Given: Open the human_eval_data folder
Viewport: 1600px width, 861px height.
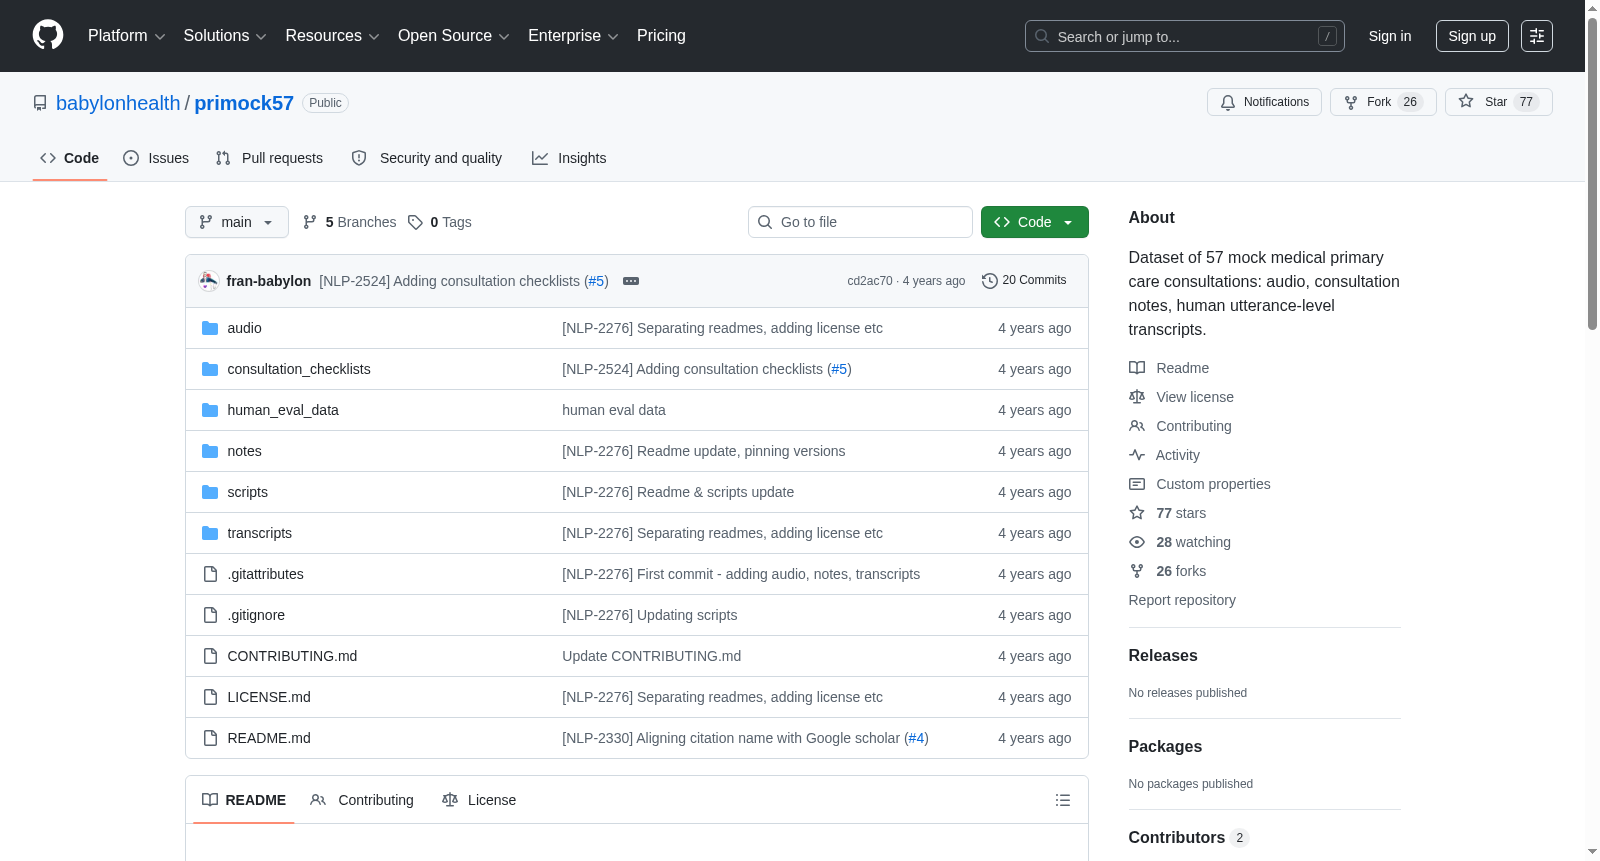Looking at the screenshot, I should [283, 410].
